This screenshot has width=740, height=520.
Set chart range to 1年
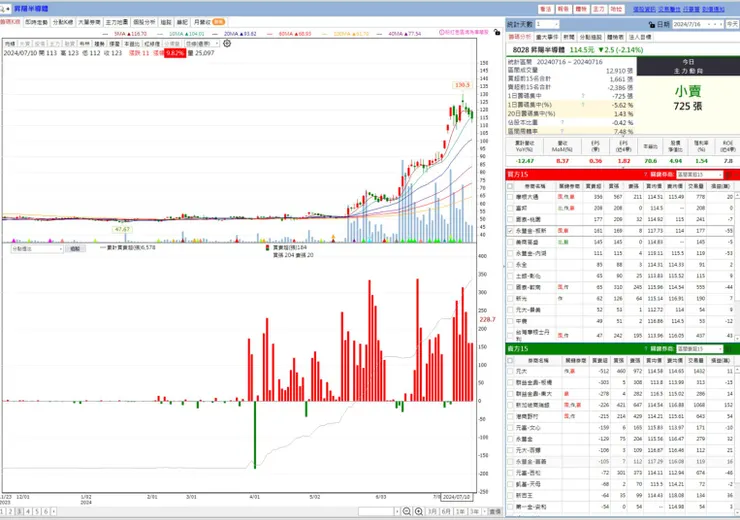click(x=460, y=512)
